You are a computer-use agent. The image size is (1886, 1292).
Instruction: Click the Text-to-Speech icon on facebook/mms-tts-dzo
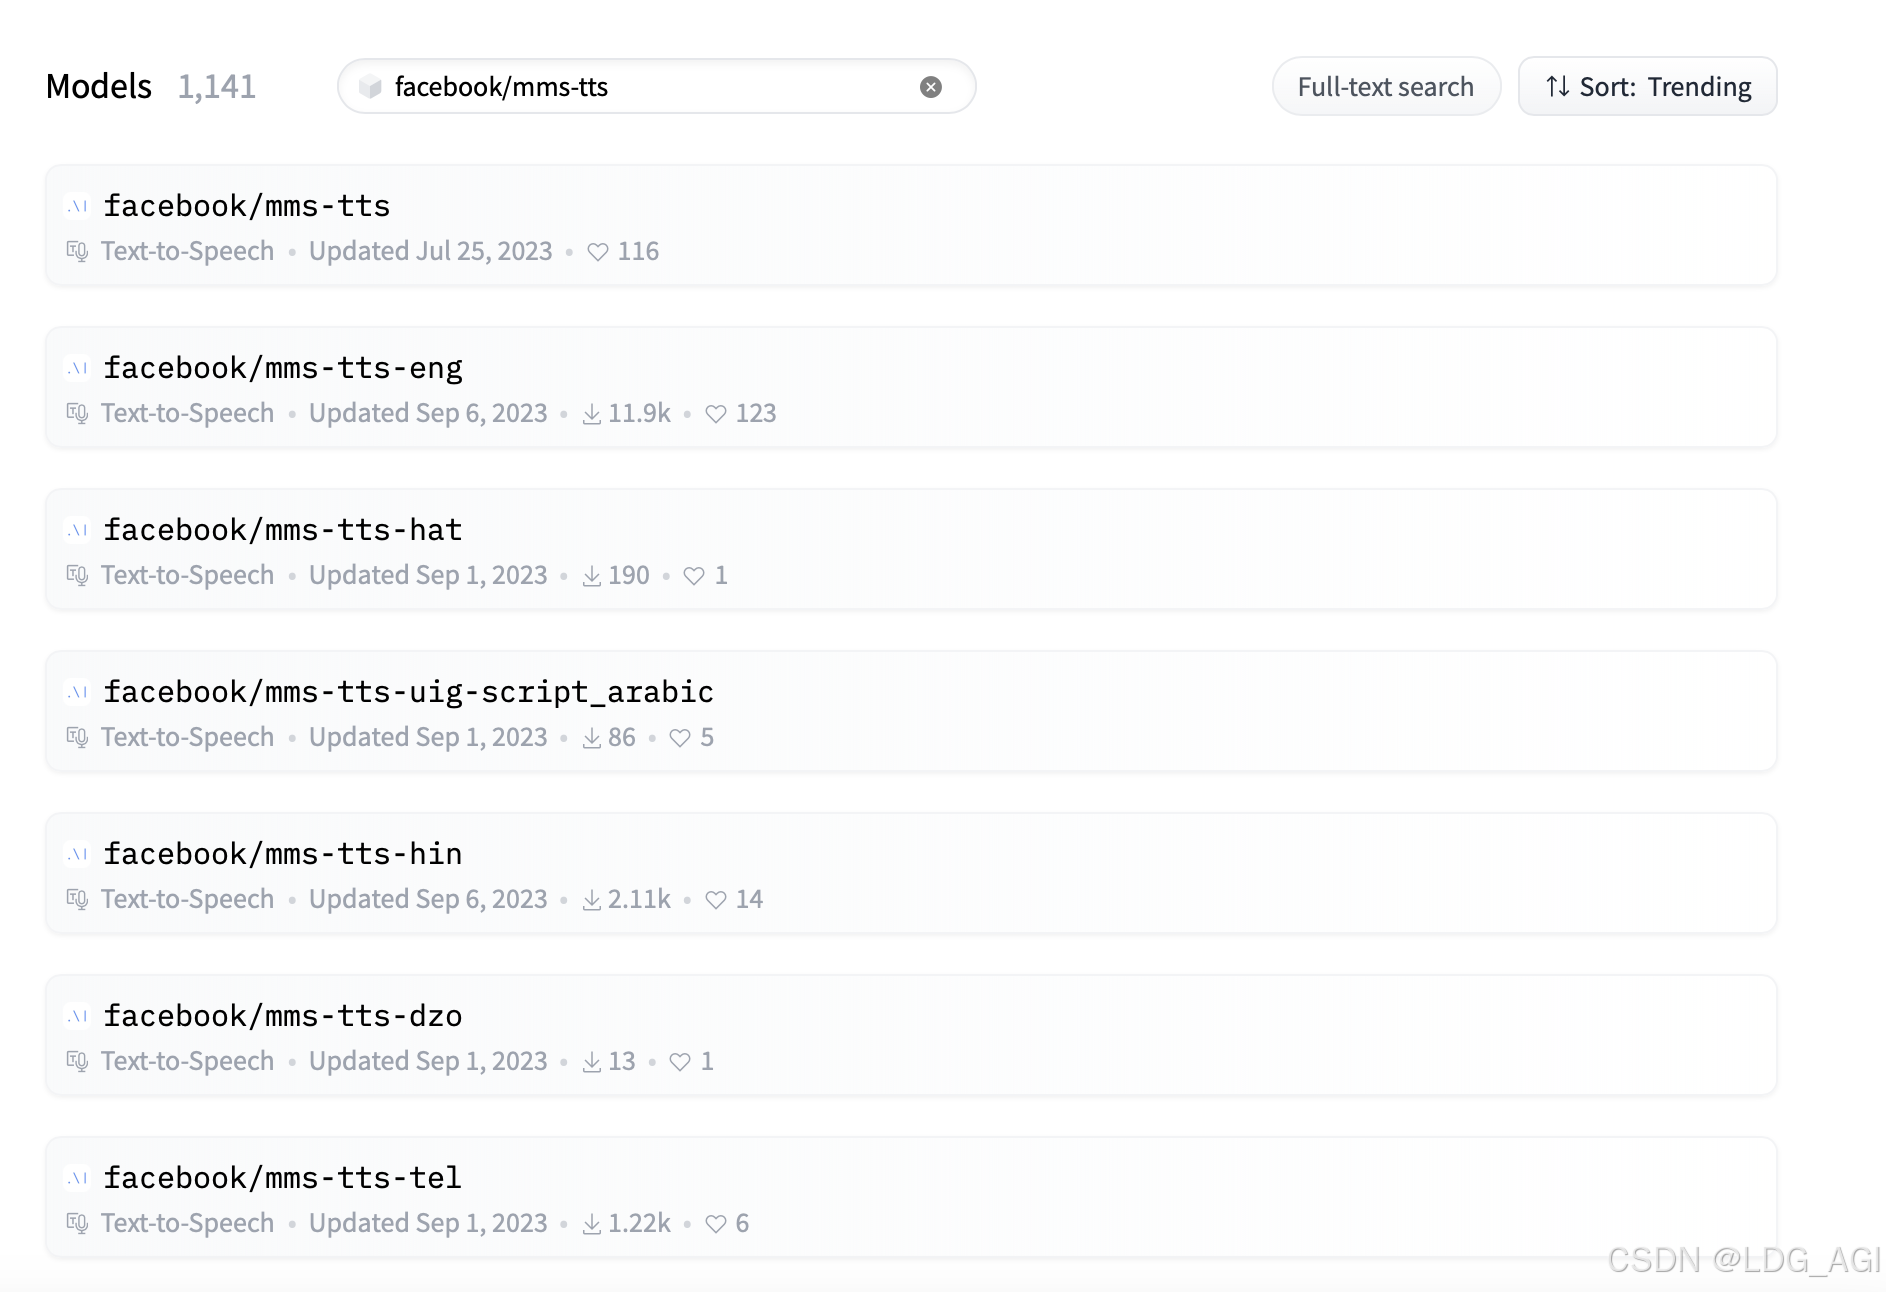tap(78, 1061)
